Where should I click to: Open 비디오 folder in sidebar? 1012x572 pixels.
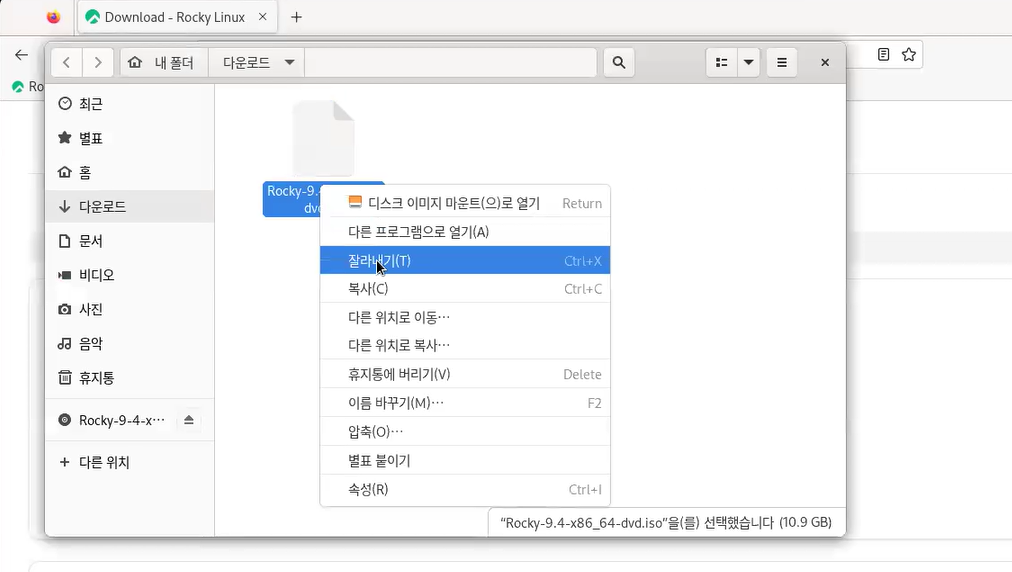(x=129, y=275)
